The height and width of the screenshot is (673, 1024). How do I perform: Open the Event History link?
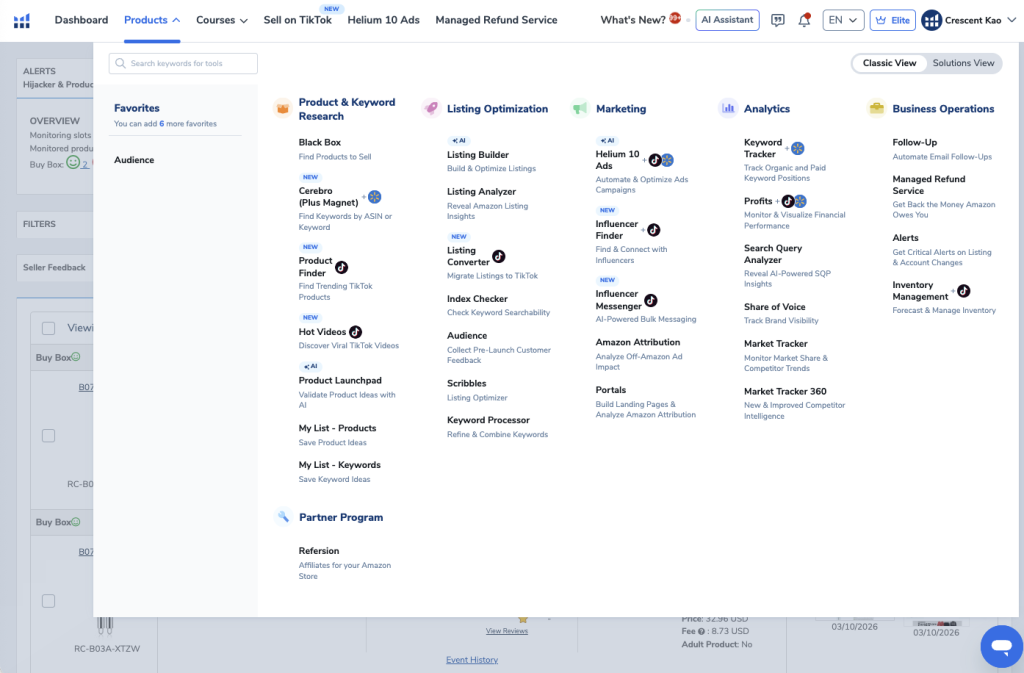pos(472,660)
